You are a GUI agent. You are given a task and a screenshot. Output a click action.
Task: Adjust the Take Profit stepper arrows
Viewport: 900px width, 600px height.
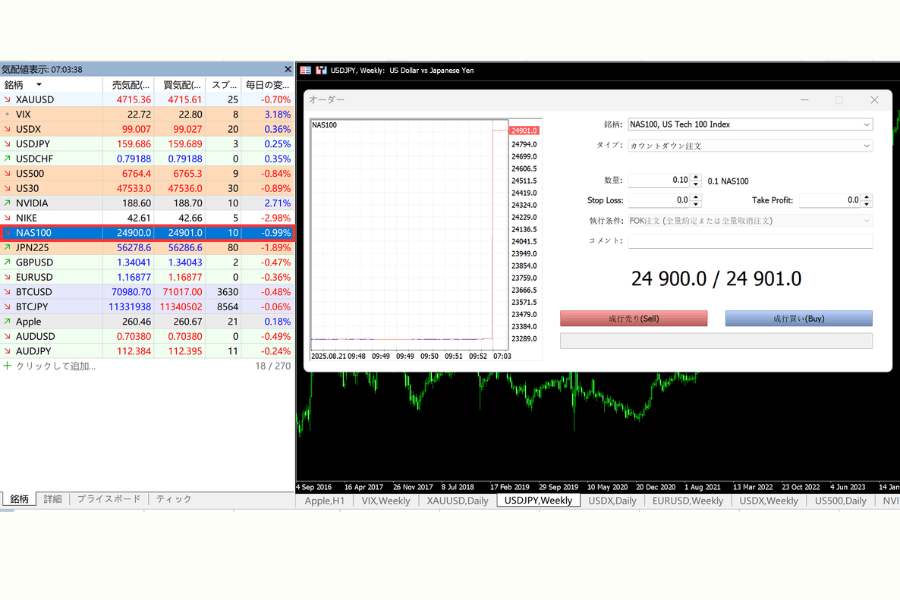[x=866, y=200]
